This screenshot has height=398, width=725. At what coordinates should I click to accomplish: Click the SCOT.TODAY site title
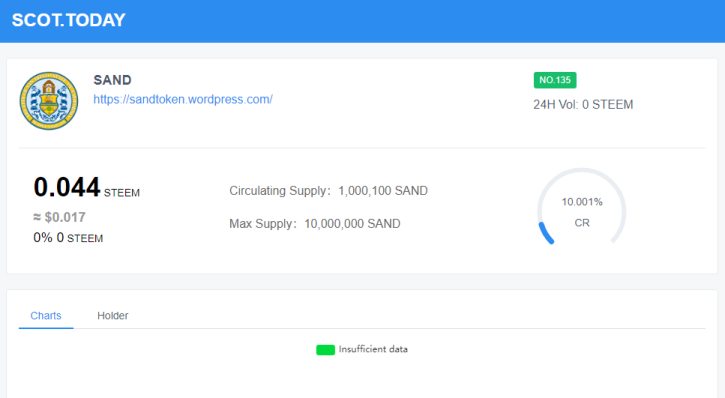[x=68, y=20]
